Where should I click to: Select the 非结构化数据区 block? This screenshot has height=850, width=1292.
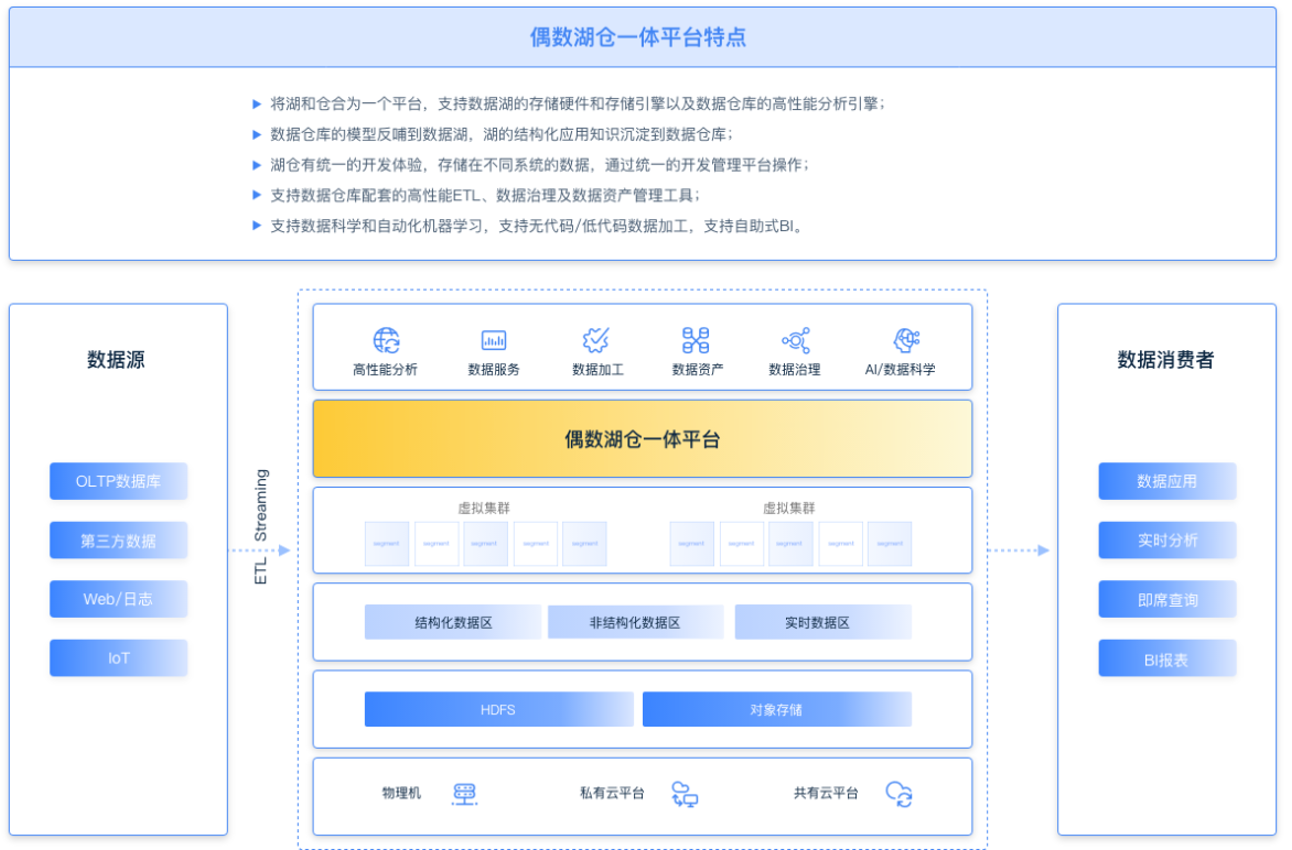point(635,622)
